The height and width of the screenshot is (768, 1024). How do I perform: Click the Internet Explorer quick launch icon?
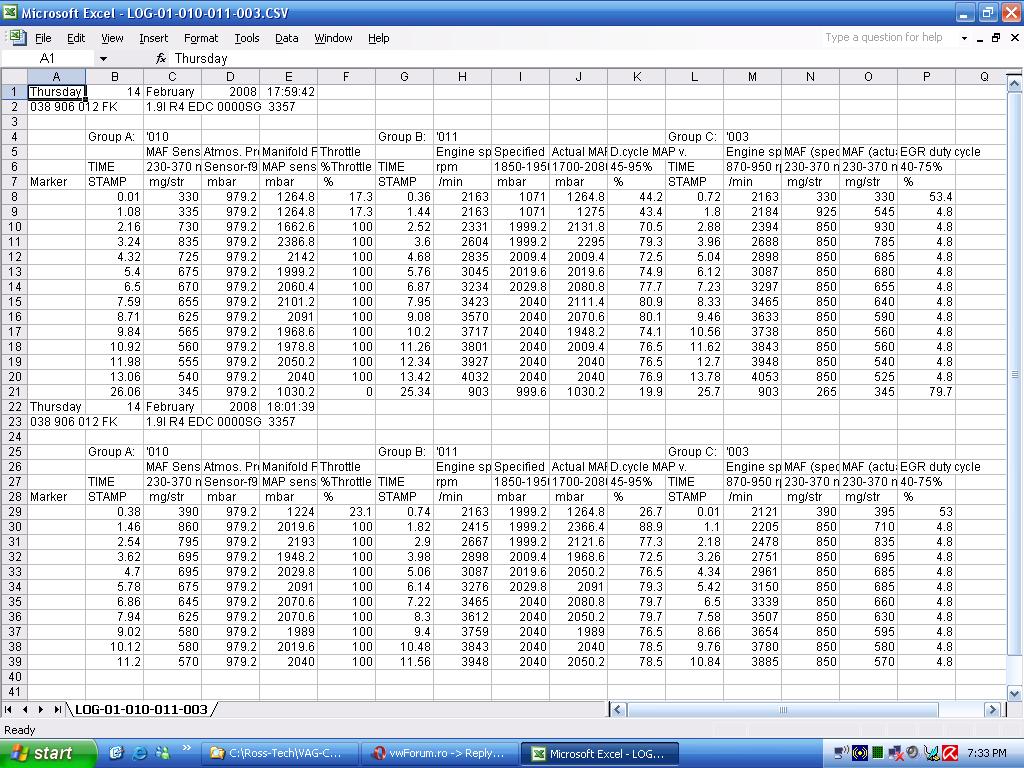139,753
